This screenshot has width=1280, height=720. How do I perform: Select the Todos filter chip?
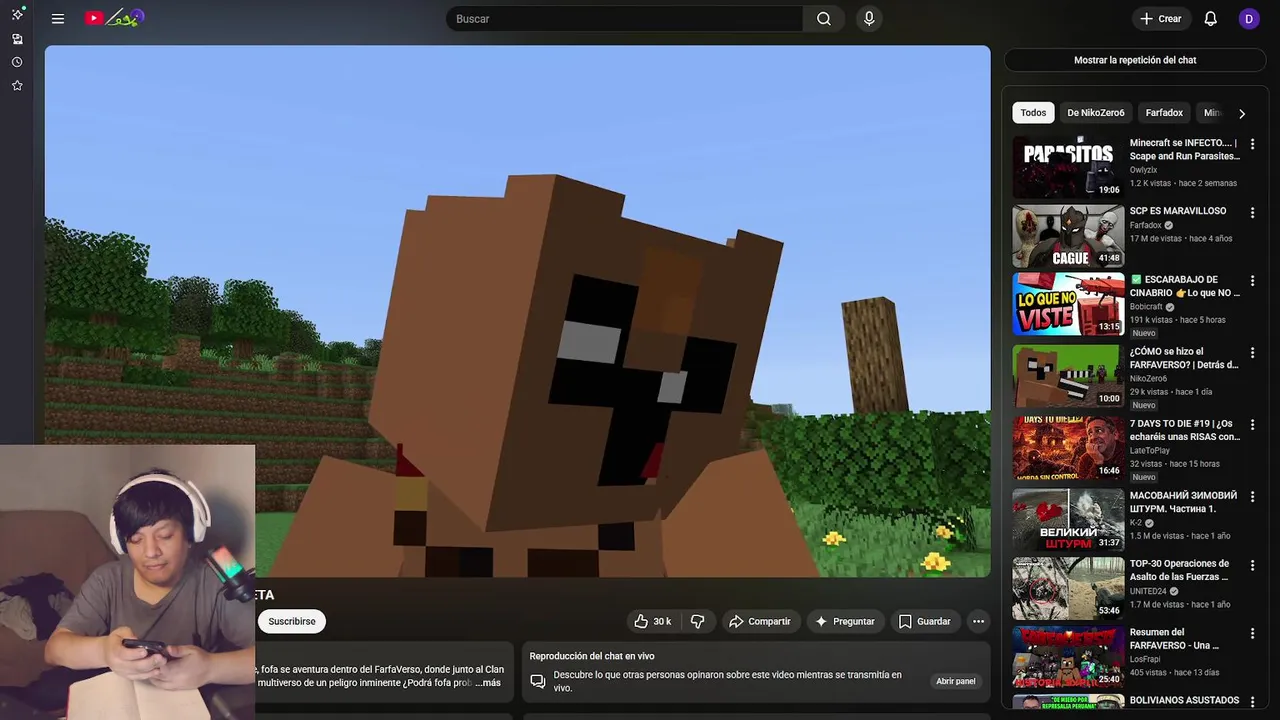point(1033,113)
